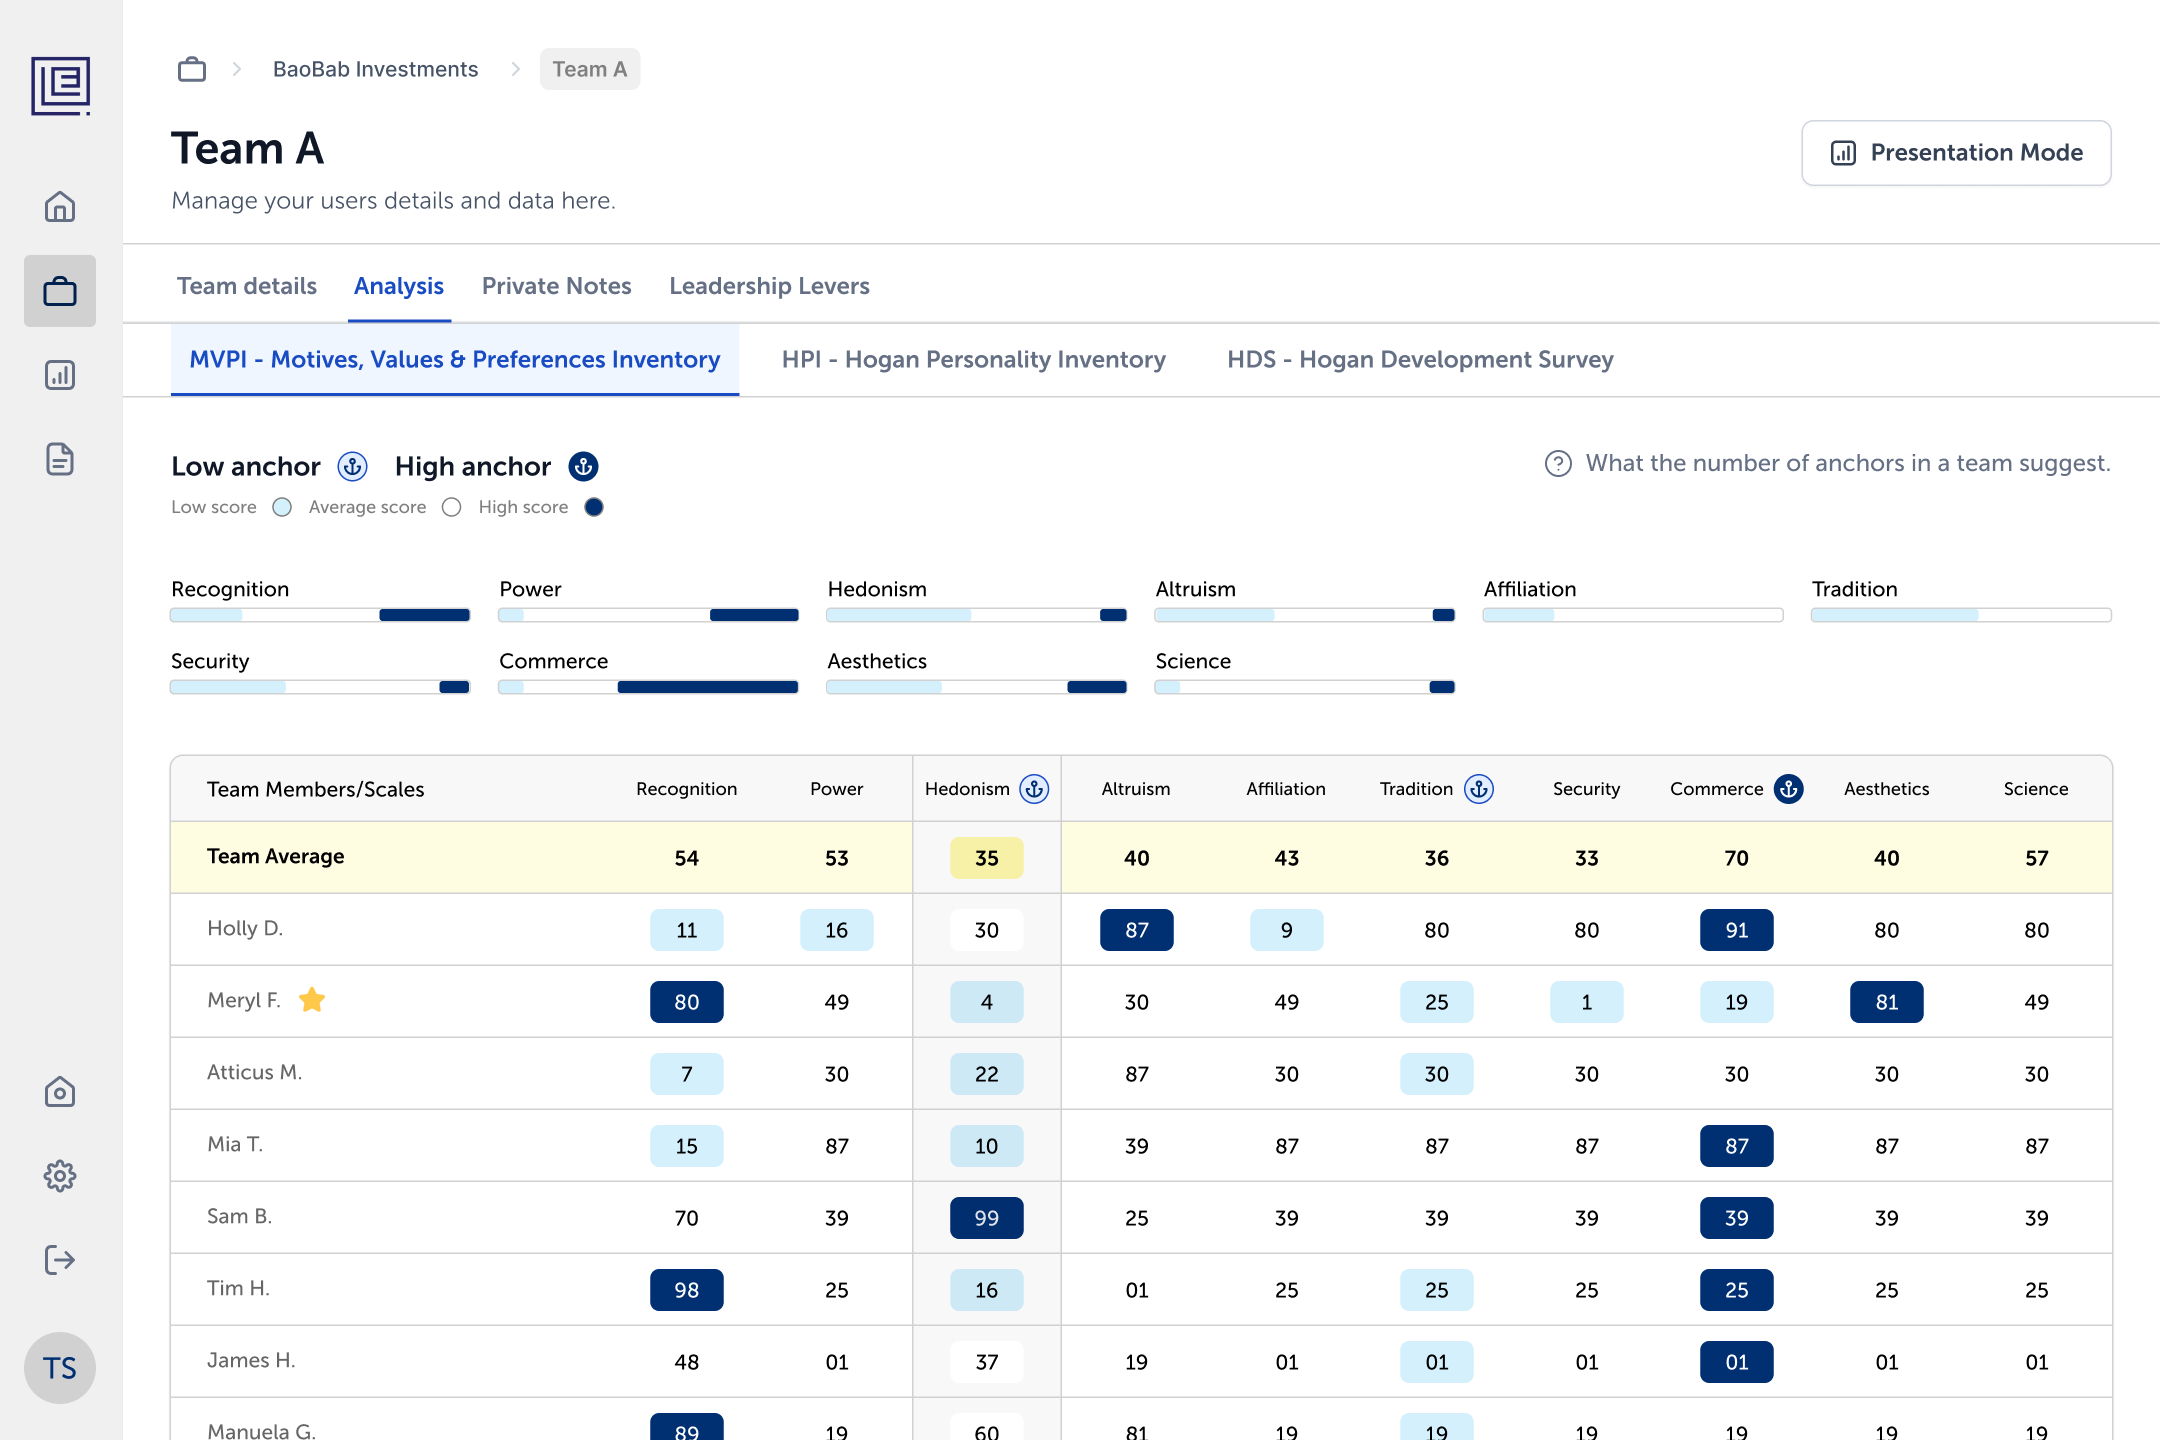Select the Low score legend circle
The image size is (2160, 1440).
tap(283, 507)
